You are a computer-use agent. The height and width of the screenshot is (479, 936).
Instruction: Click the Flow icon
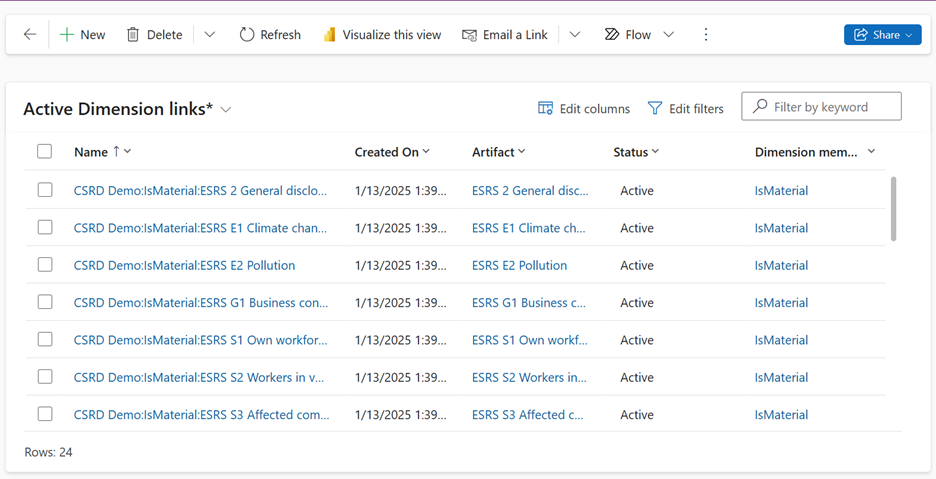click(x=612, y=35)
